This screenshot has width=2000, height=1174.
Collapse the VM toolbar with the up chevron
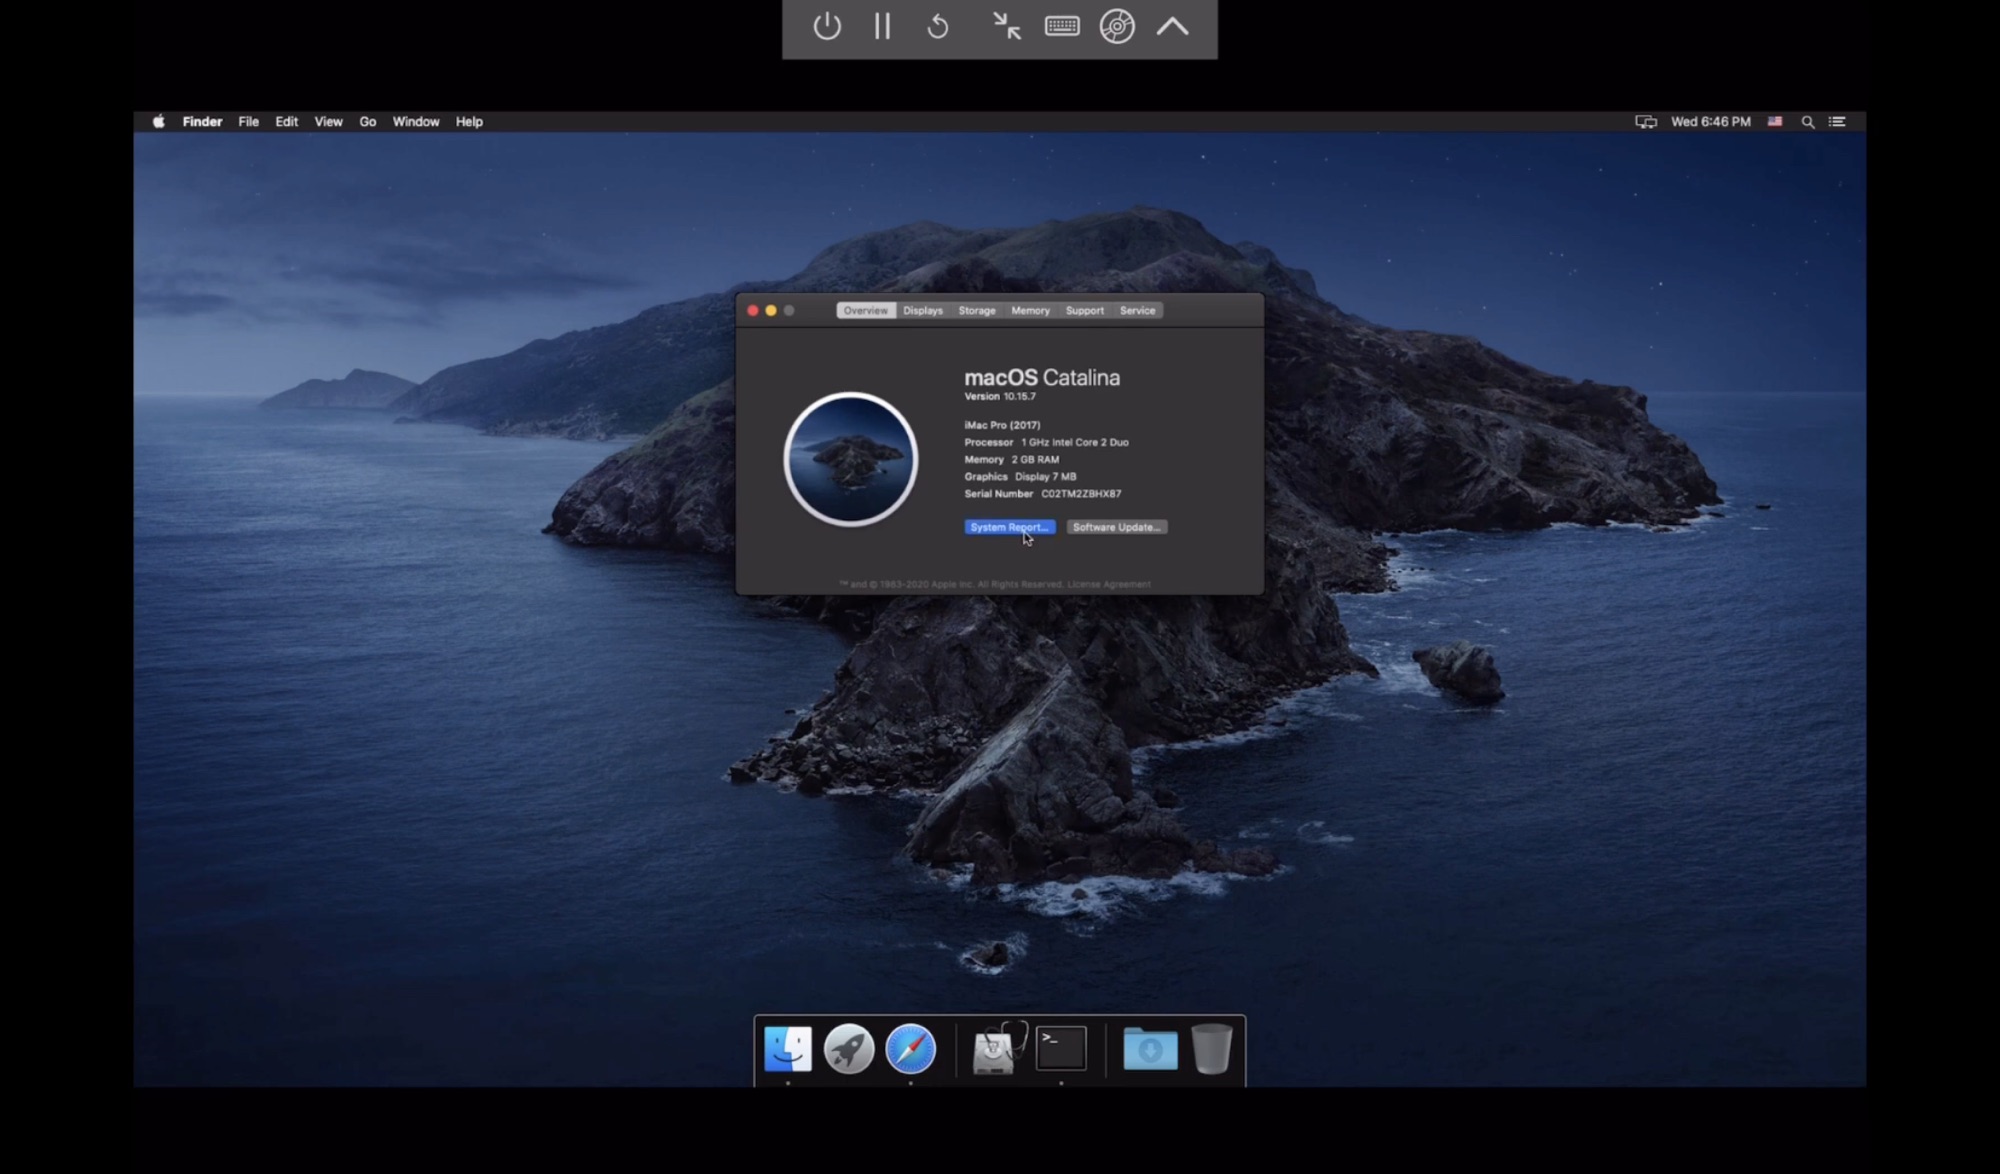pyautogui.click(x=1173, y=26)
